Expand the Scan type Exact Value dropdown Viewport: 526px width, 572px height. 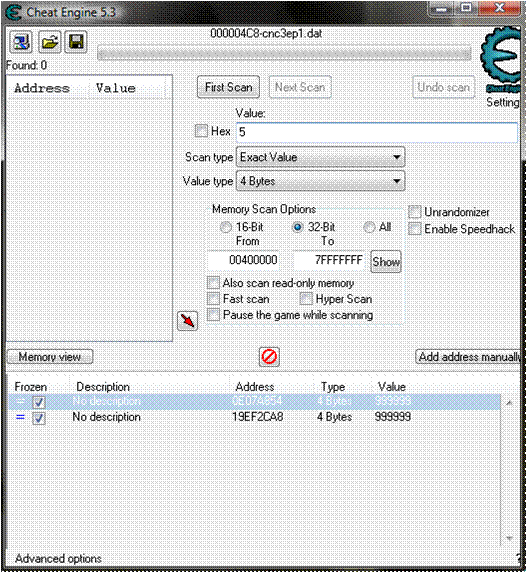[321, 157]
